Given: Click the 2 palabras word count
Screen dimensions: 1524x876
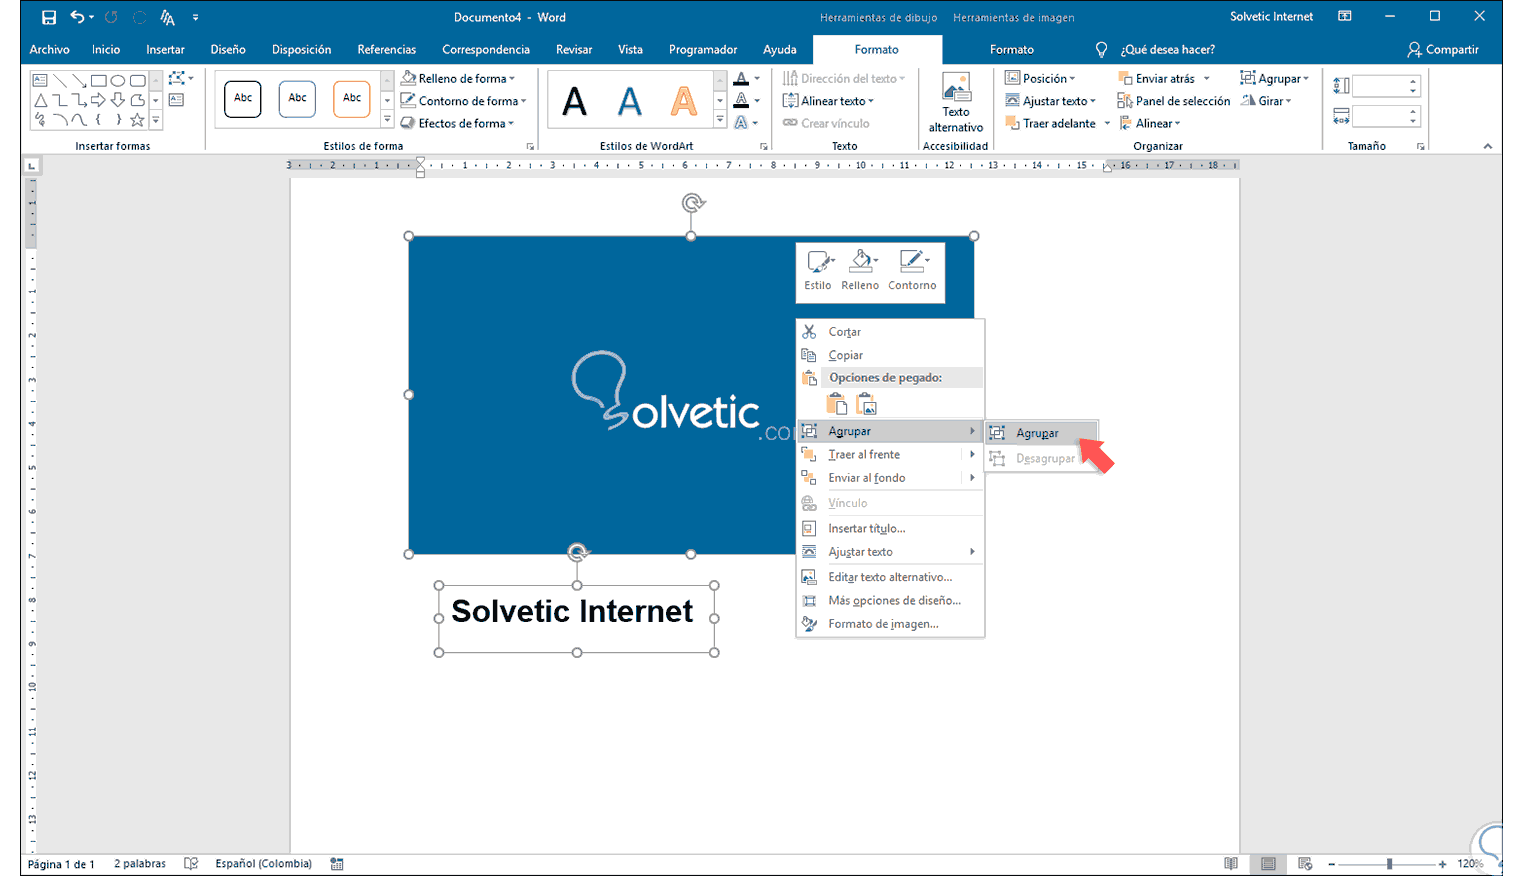Looking at the screenshot, I should pos(140,864).
